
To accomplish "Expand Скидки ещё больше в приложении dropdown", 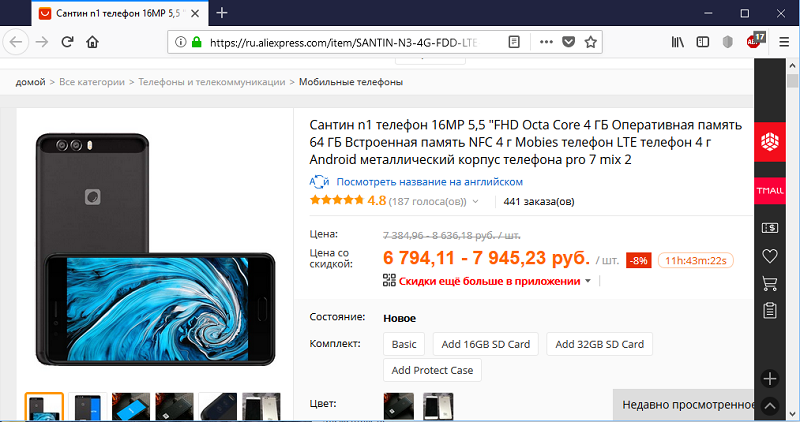I will 588,281.
